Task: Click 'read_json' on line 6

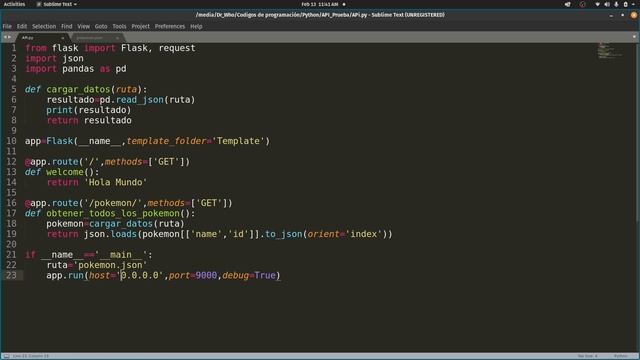Action: 140,100
